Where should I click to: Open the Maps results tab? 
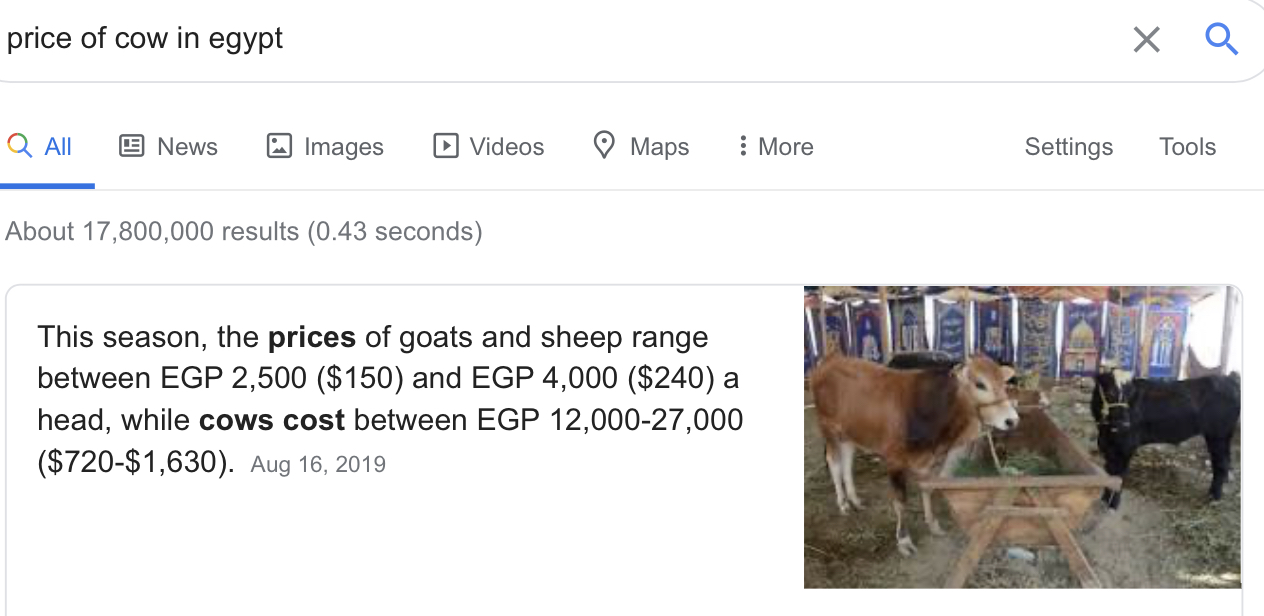[659, 147]
